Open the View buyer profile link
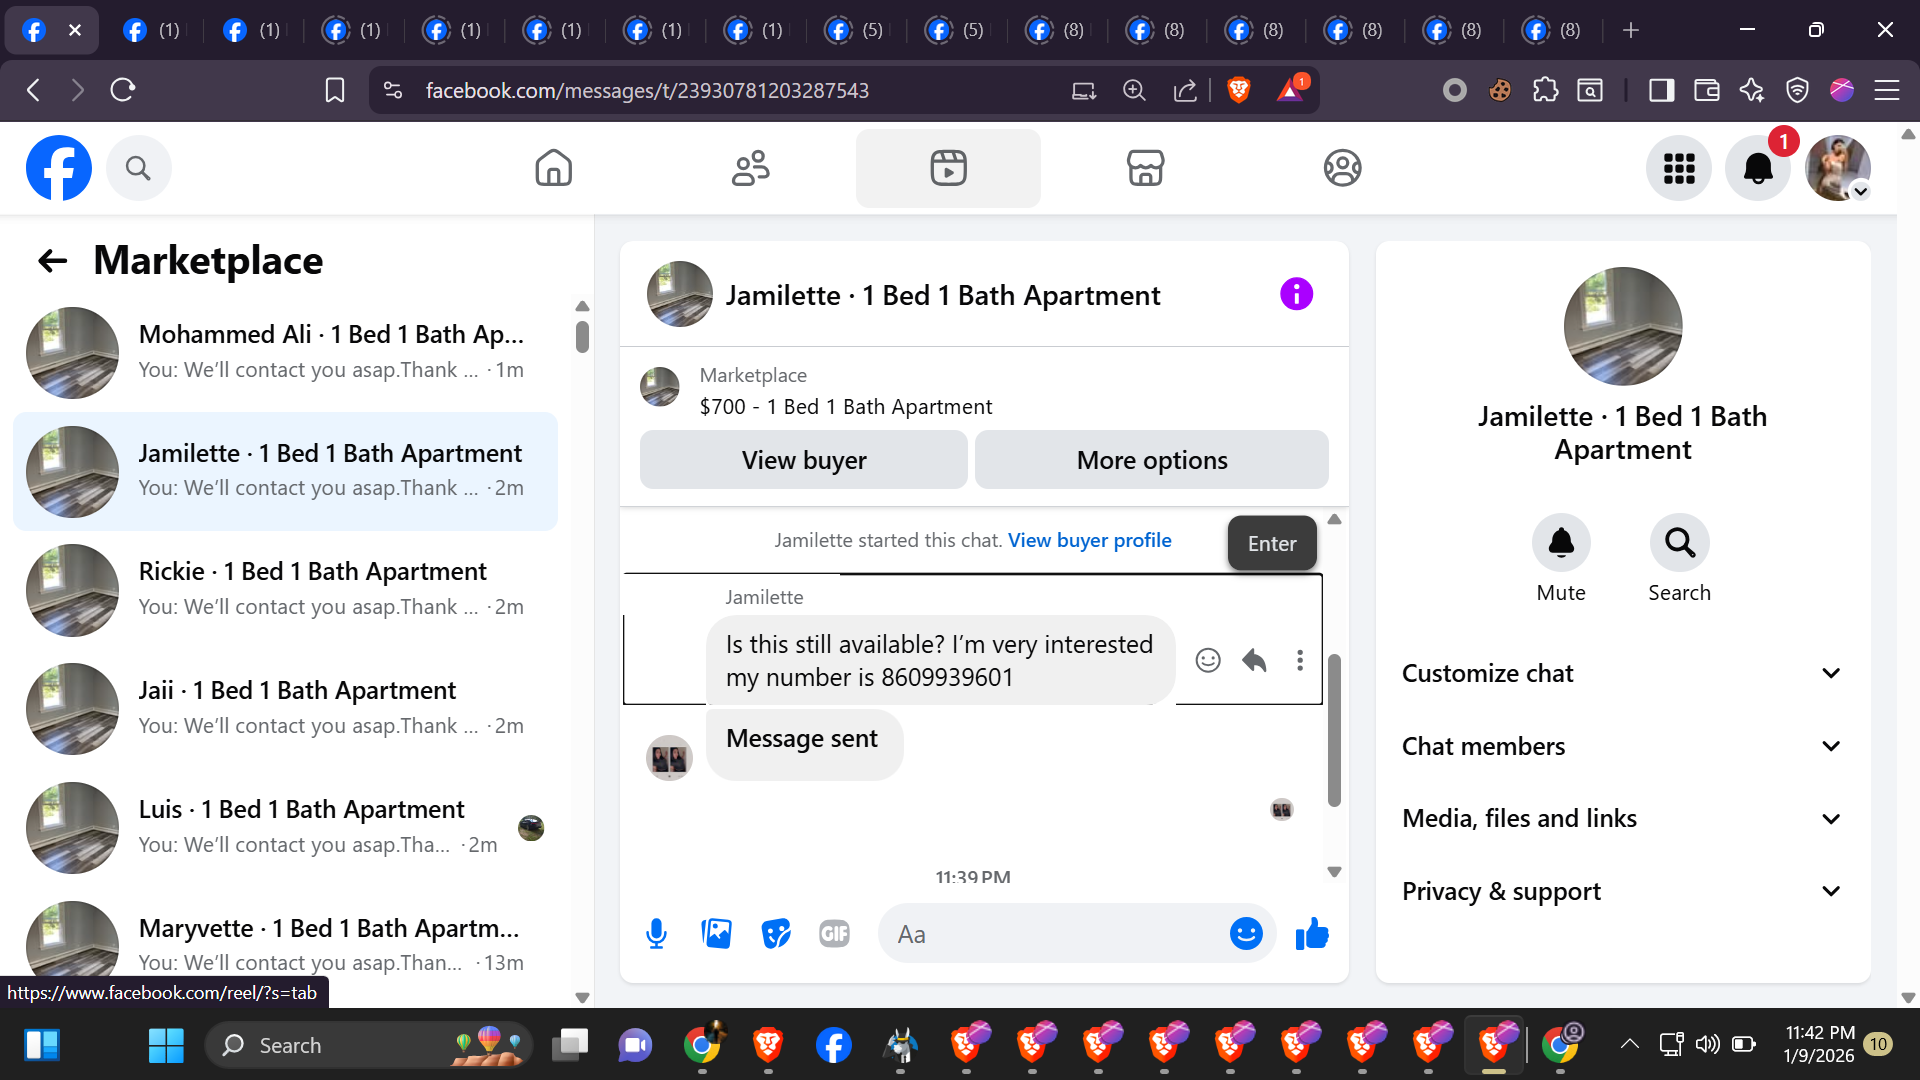This screenshot has width=1920, height=1080. pos(1089,540)
